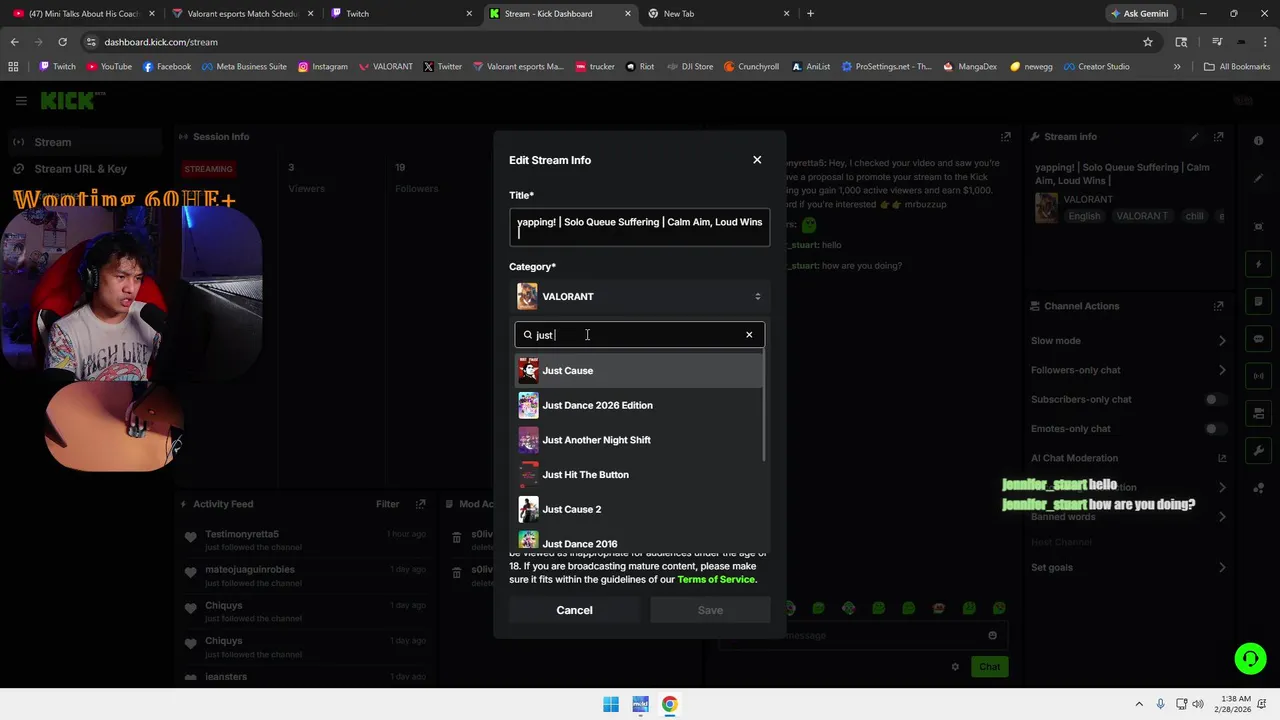The width and height of the screenshot is (1280, 720).
Task: Go to Stream in the left sidebar
Action: point(83,142)
